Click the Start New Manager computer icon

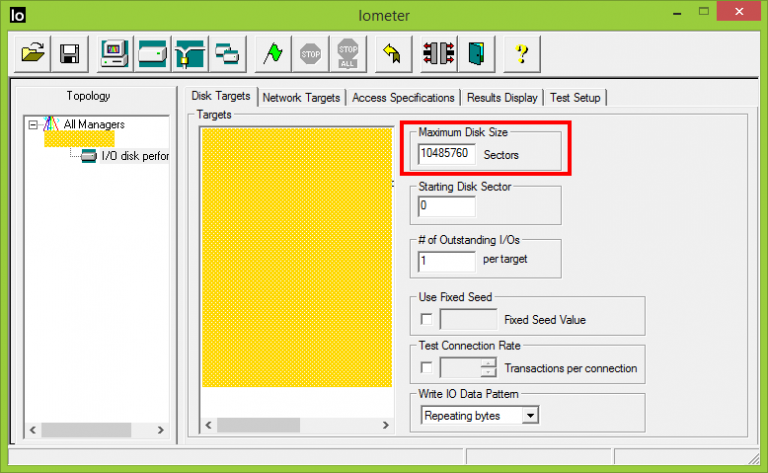click(115, 54)
